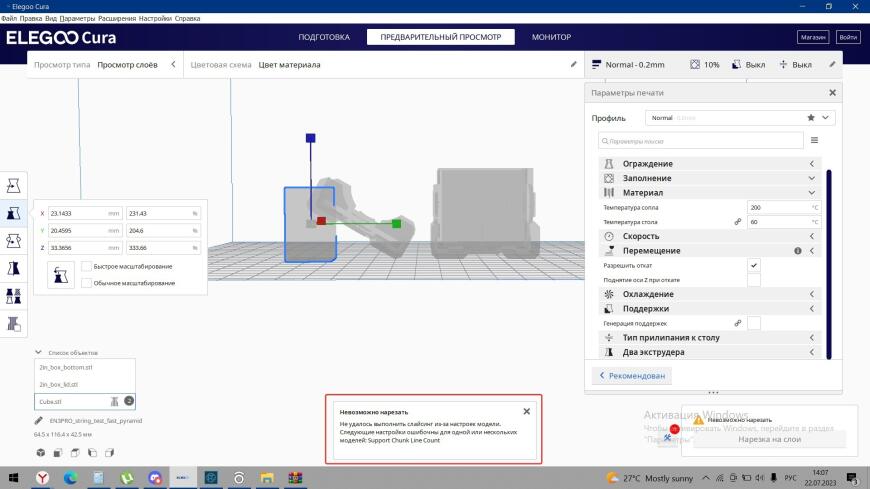Switch to right side view icon

[109, 453]
